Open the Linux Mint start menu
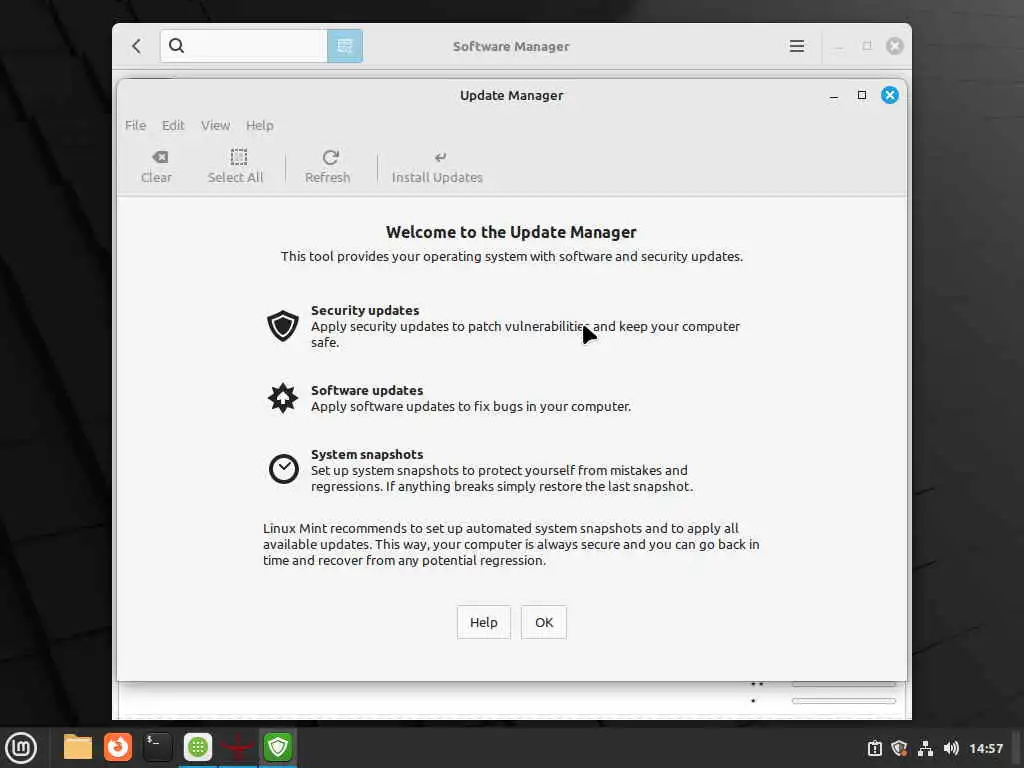Viewport: 1024px width, 768px height. click(21, 748)
